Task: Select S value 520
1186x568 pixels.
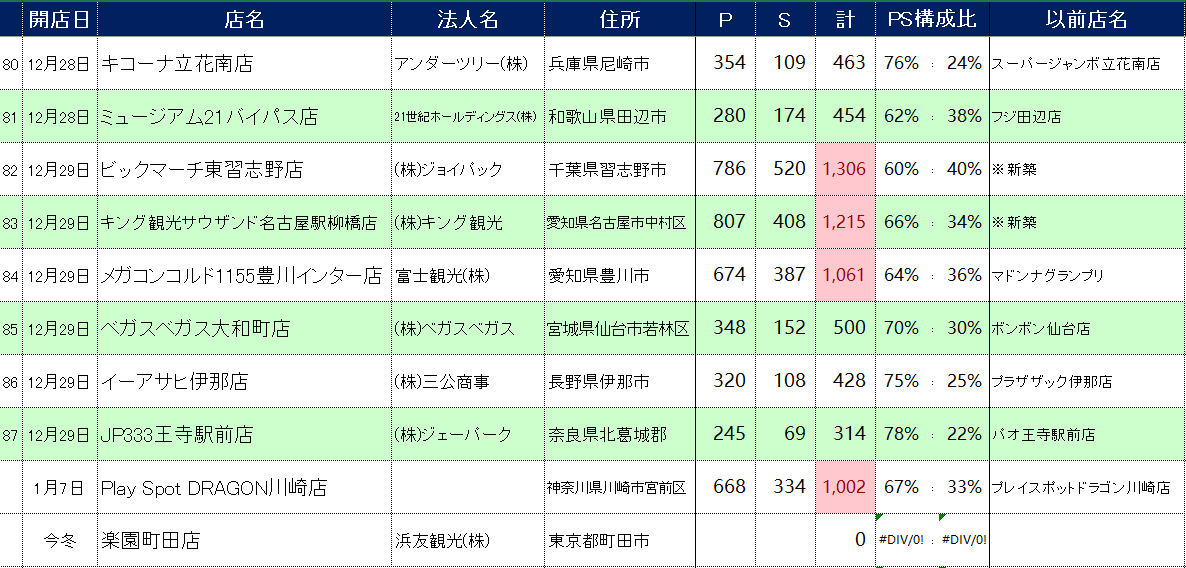Action: click(789, 169)
